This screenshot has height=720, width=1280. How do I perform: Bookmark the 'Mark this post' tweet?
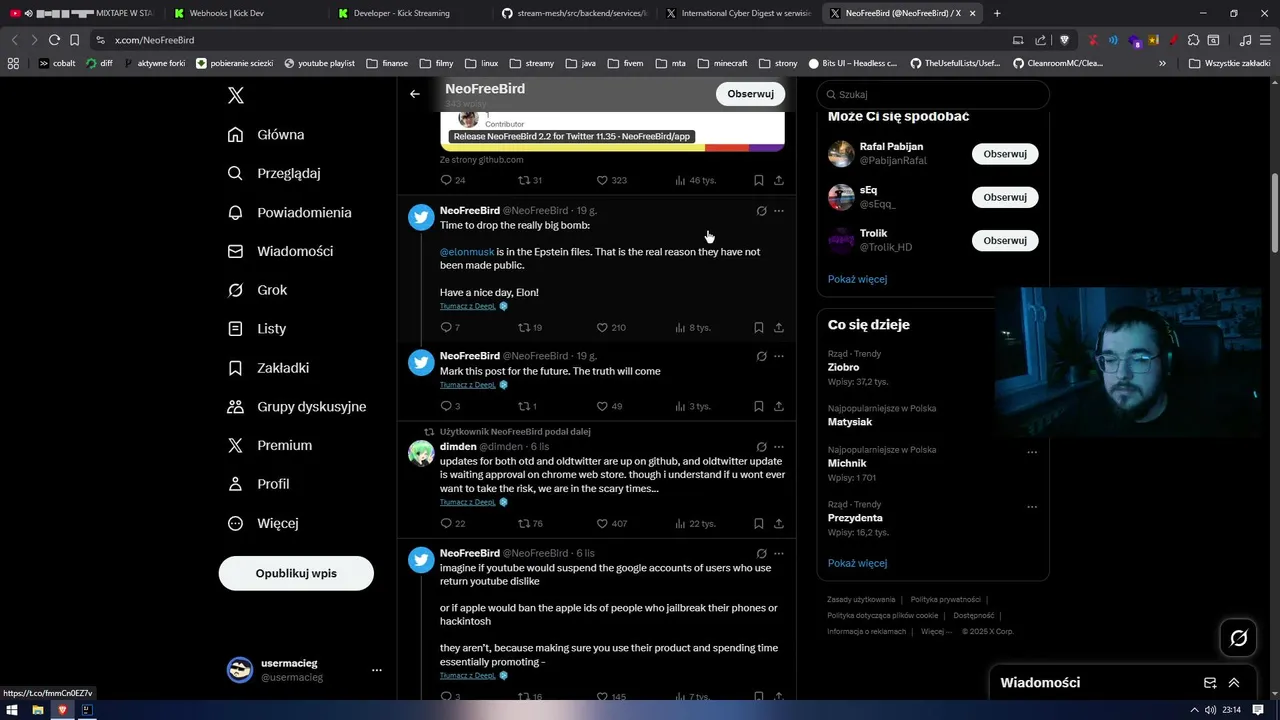(758, 406)
